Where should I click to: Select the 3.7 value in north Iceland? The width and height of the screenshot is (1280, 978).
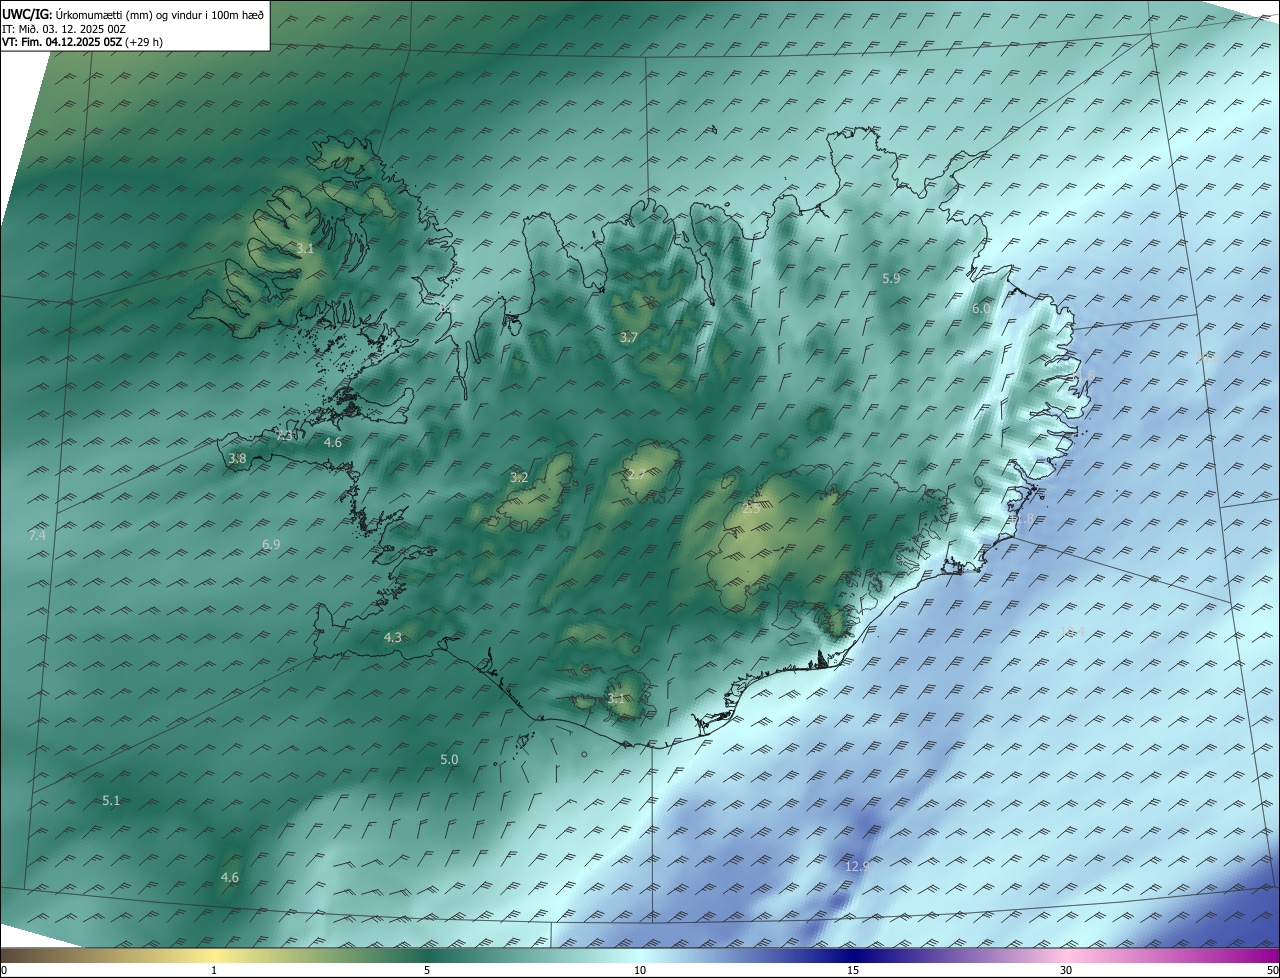pyautogui.click(x=628, y=338)
